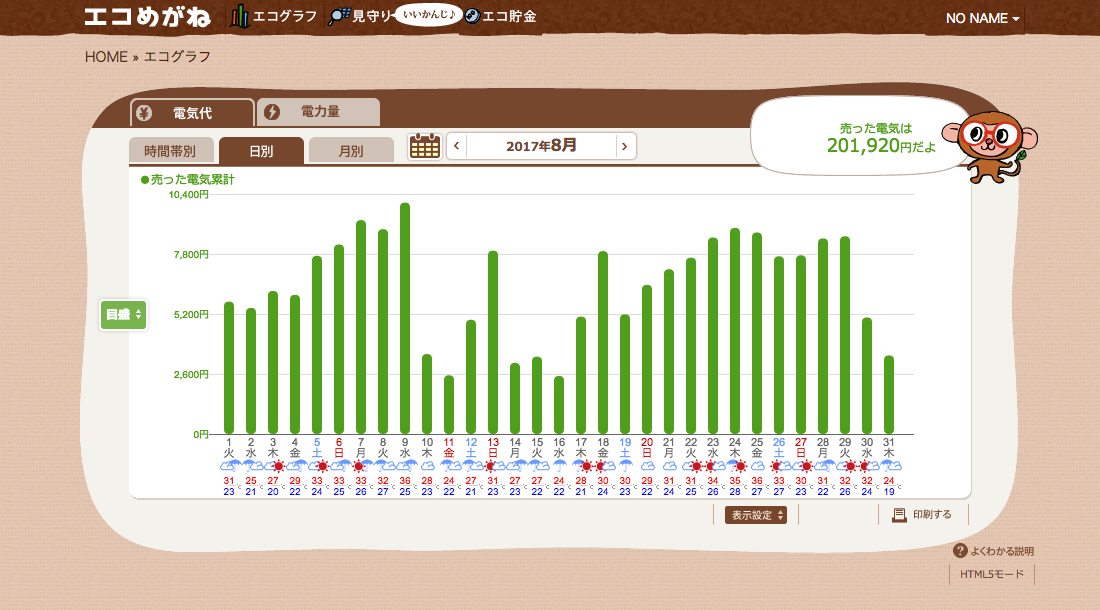The height and width of the screenshot is (610, 1100).
Task: Switch to the 時間帯別 tab
Action: [x=171, y=151]
